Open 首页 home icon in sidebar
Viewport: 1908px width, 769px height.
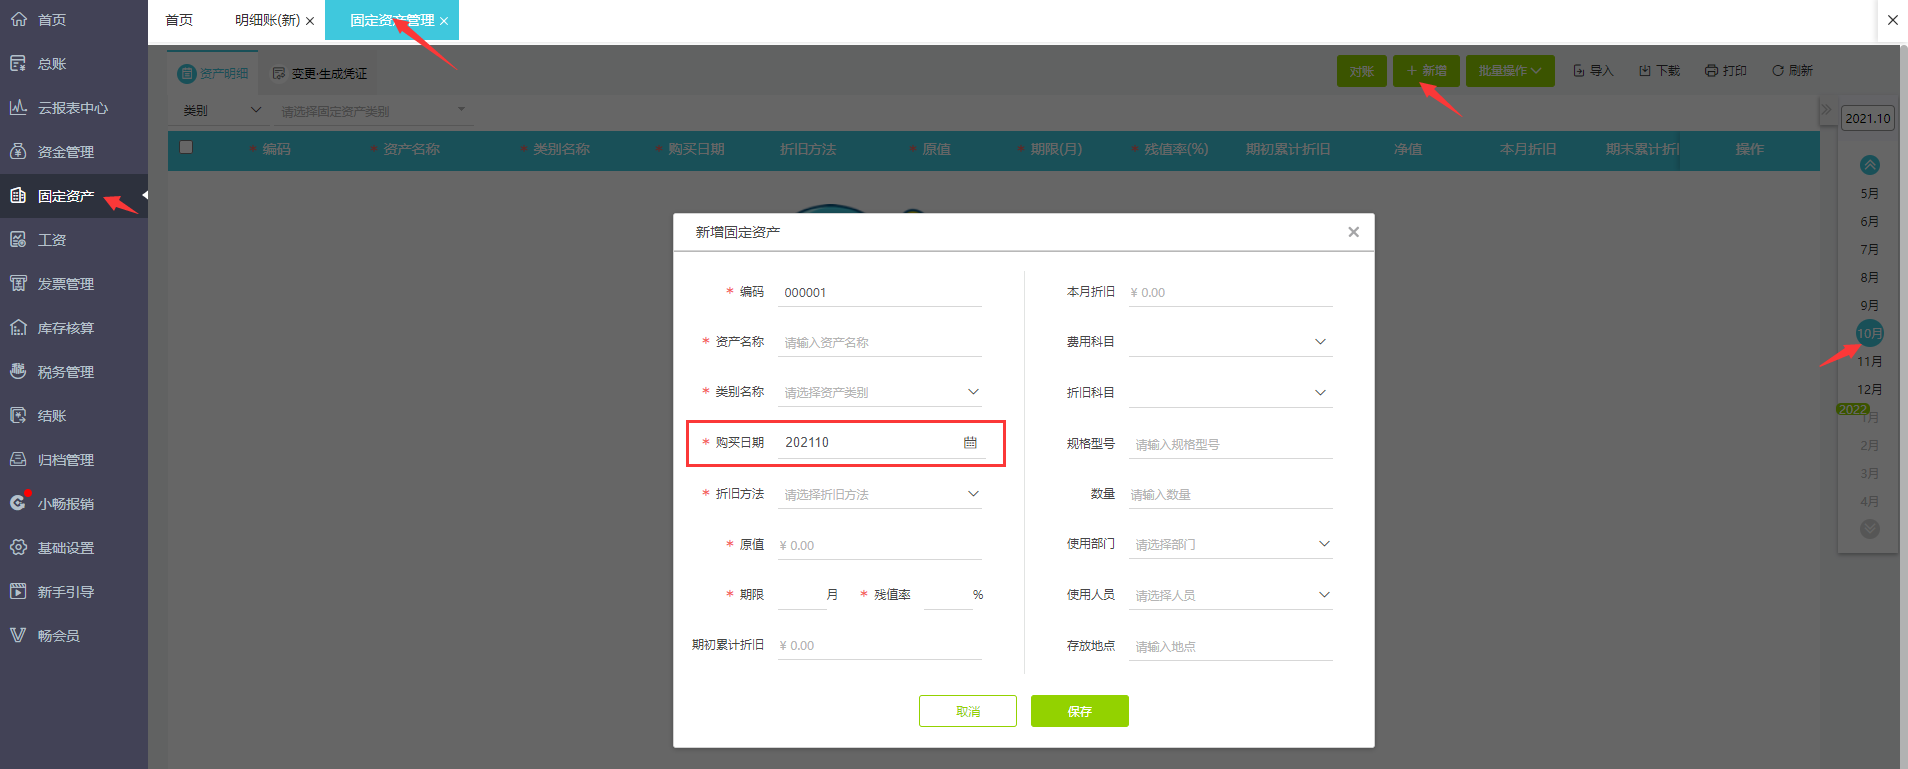[18, 20]
